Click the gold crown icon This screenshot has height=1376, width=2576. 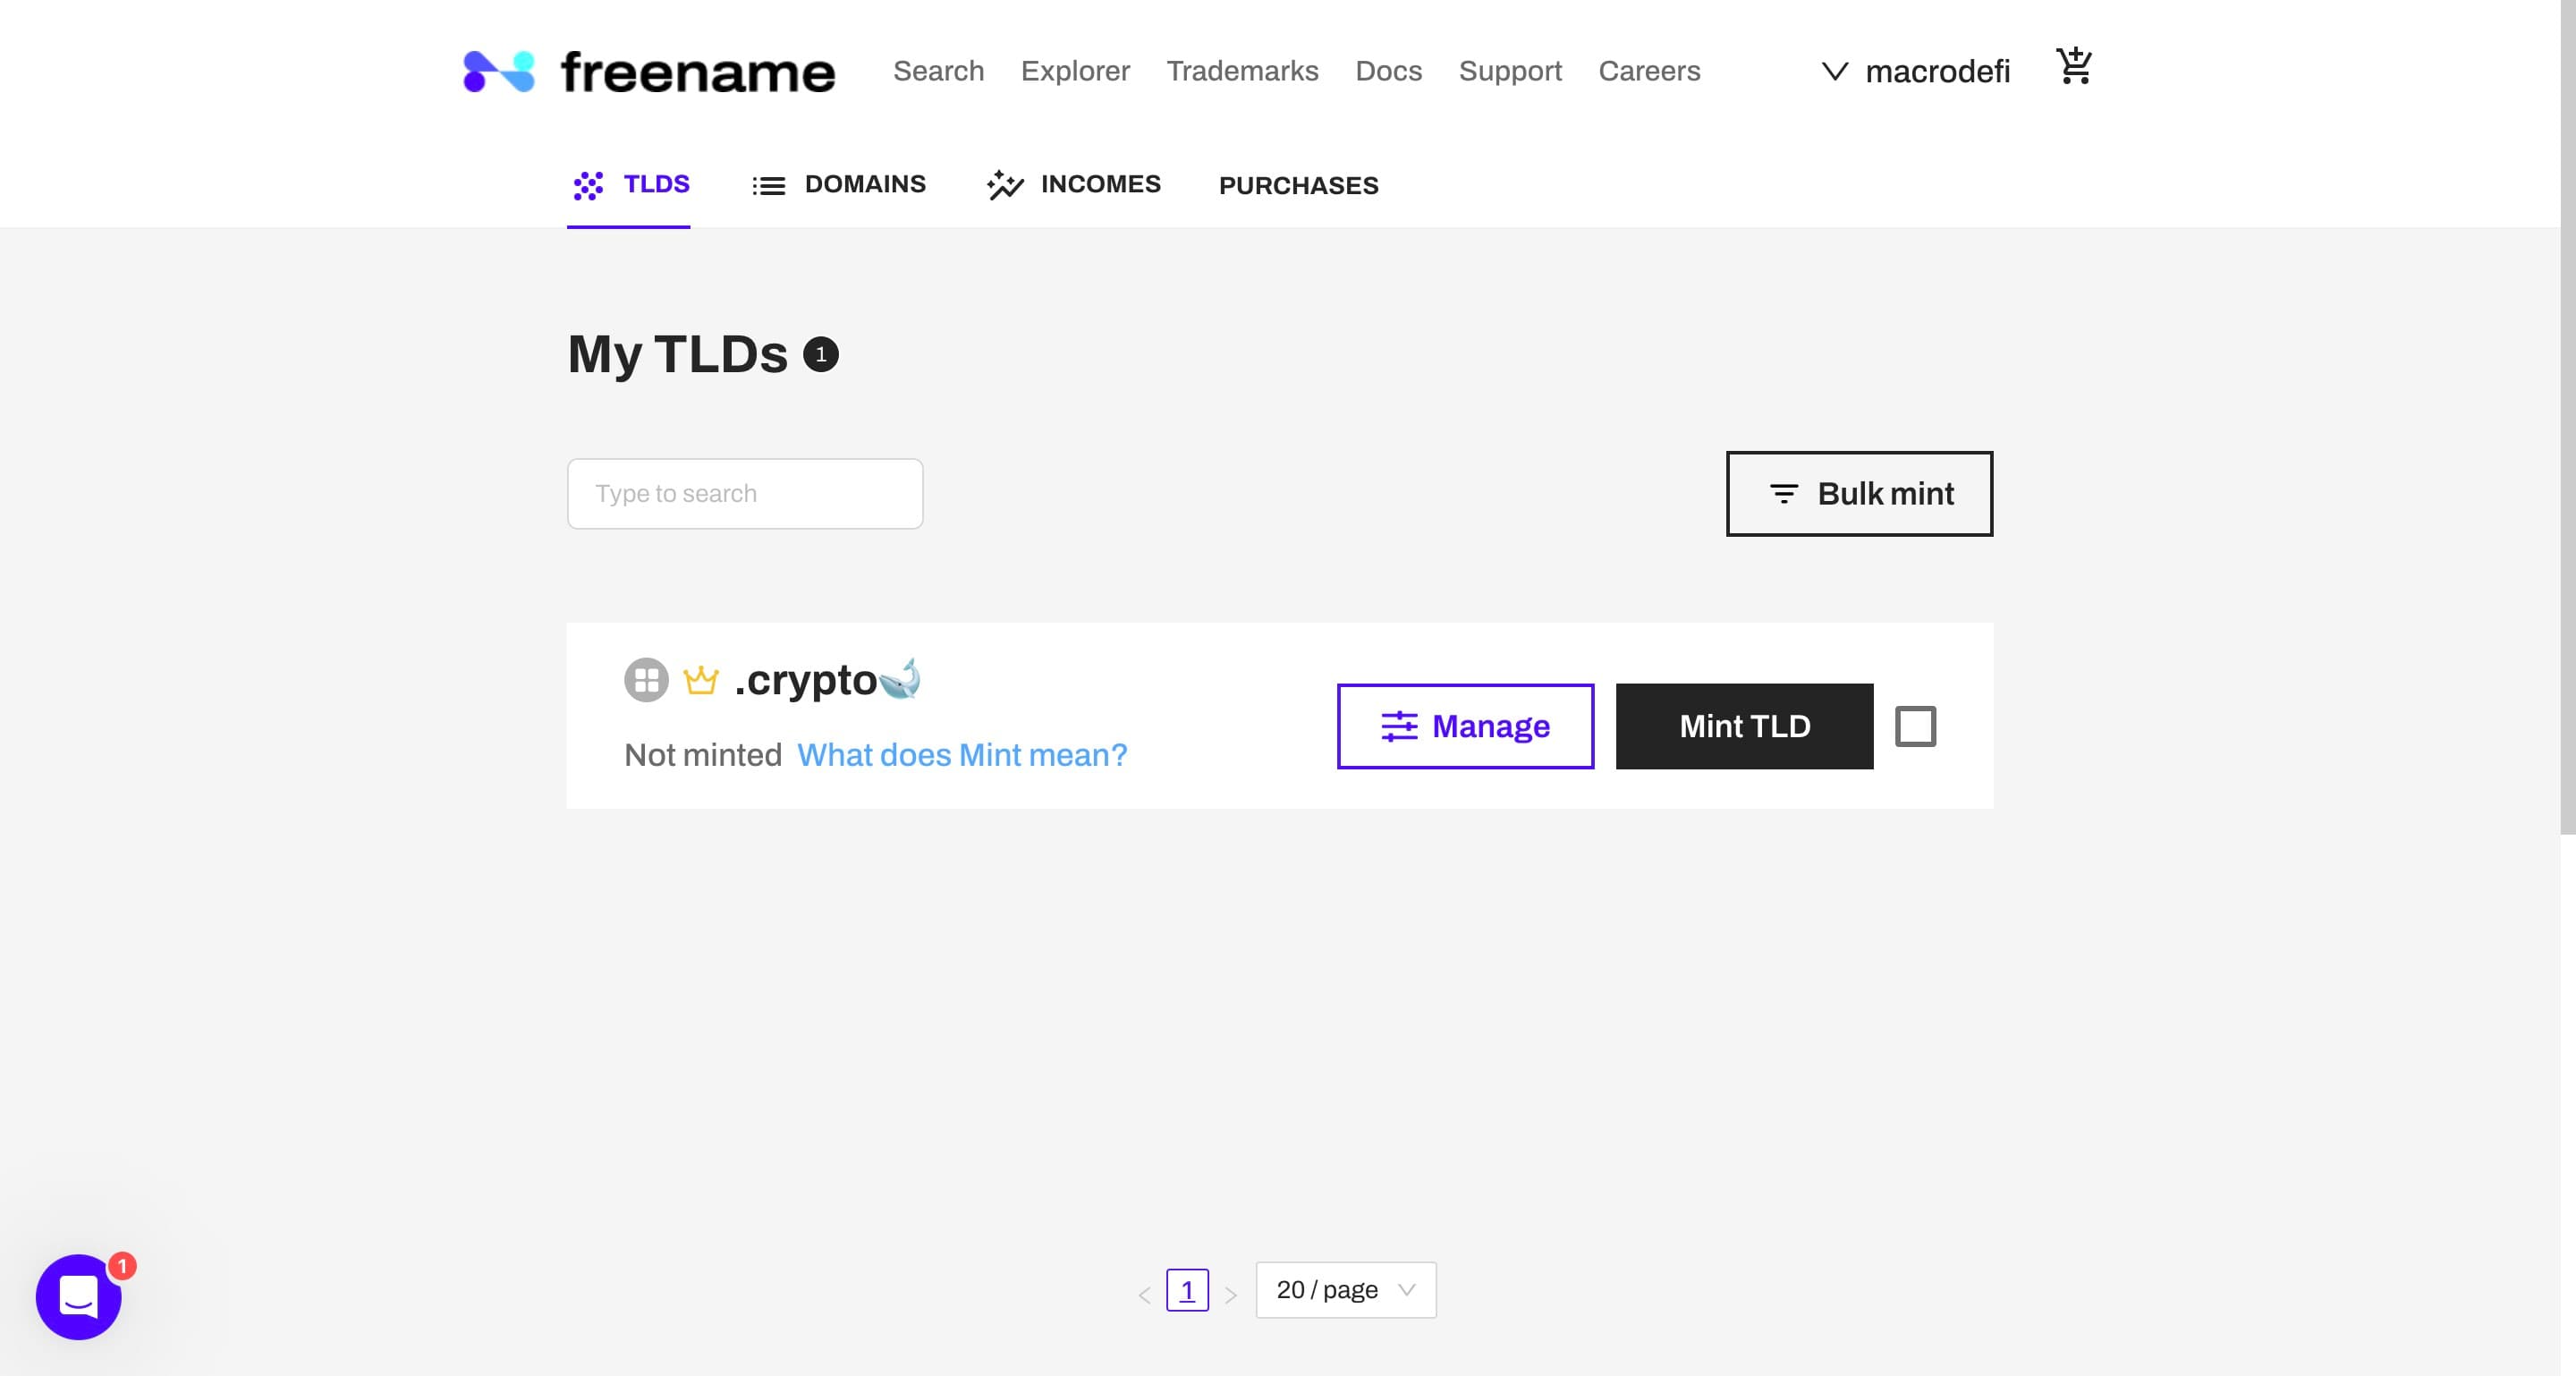point(700,680)
